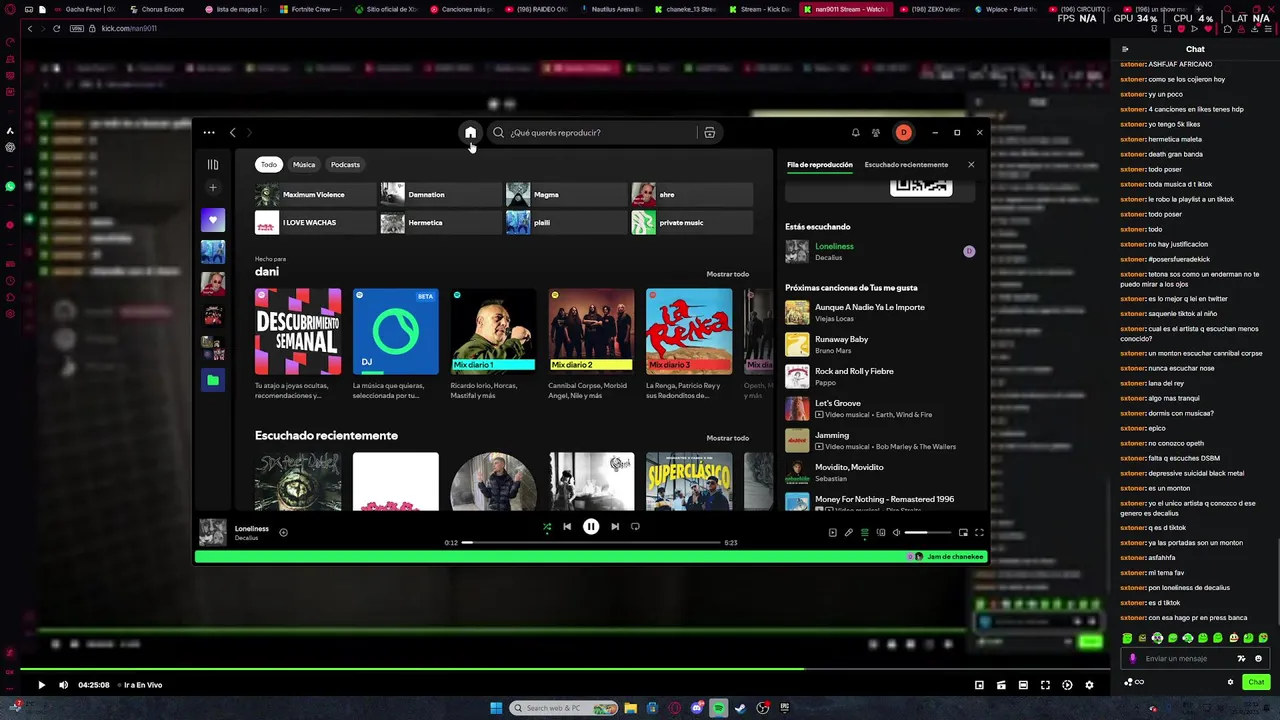The image size is (1280, 720).
Task: Open the green folder in Spotify sidebar
Action: [x=212, y=380]
